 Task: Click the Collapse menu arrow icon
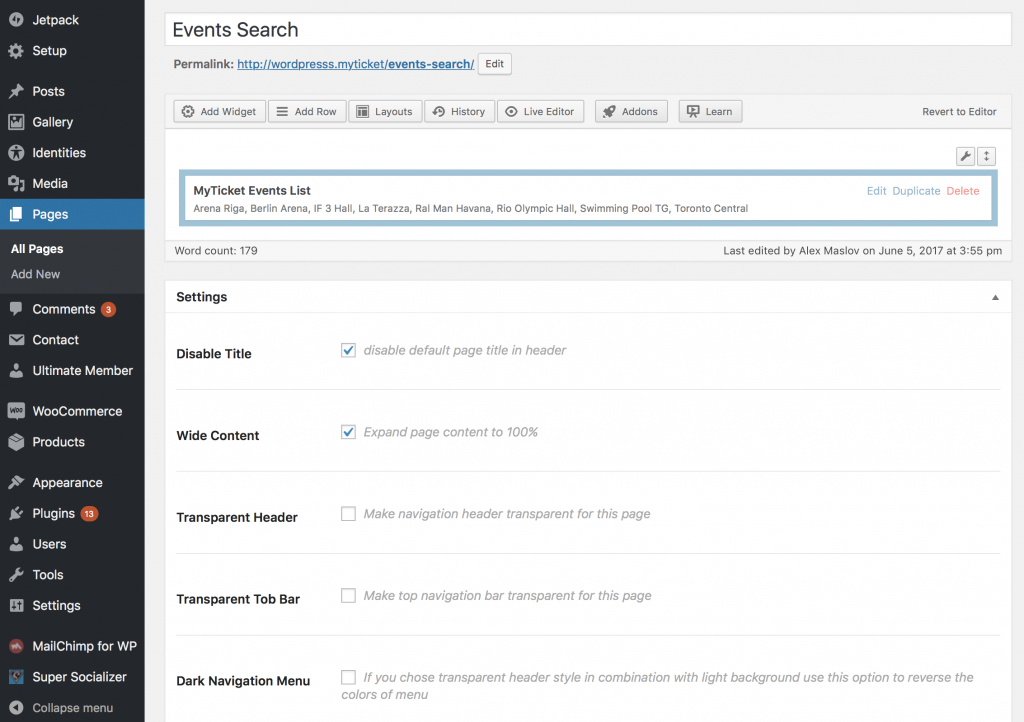point(16,708)
